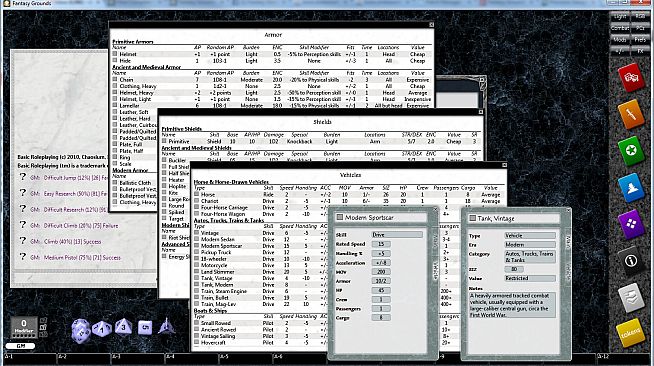Select hotkey slot A-1
The image size is (654, 366).
point(30,358)
